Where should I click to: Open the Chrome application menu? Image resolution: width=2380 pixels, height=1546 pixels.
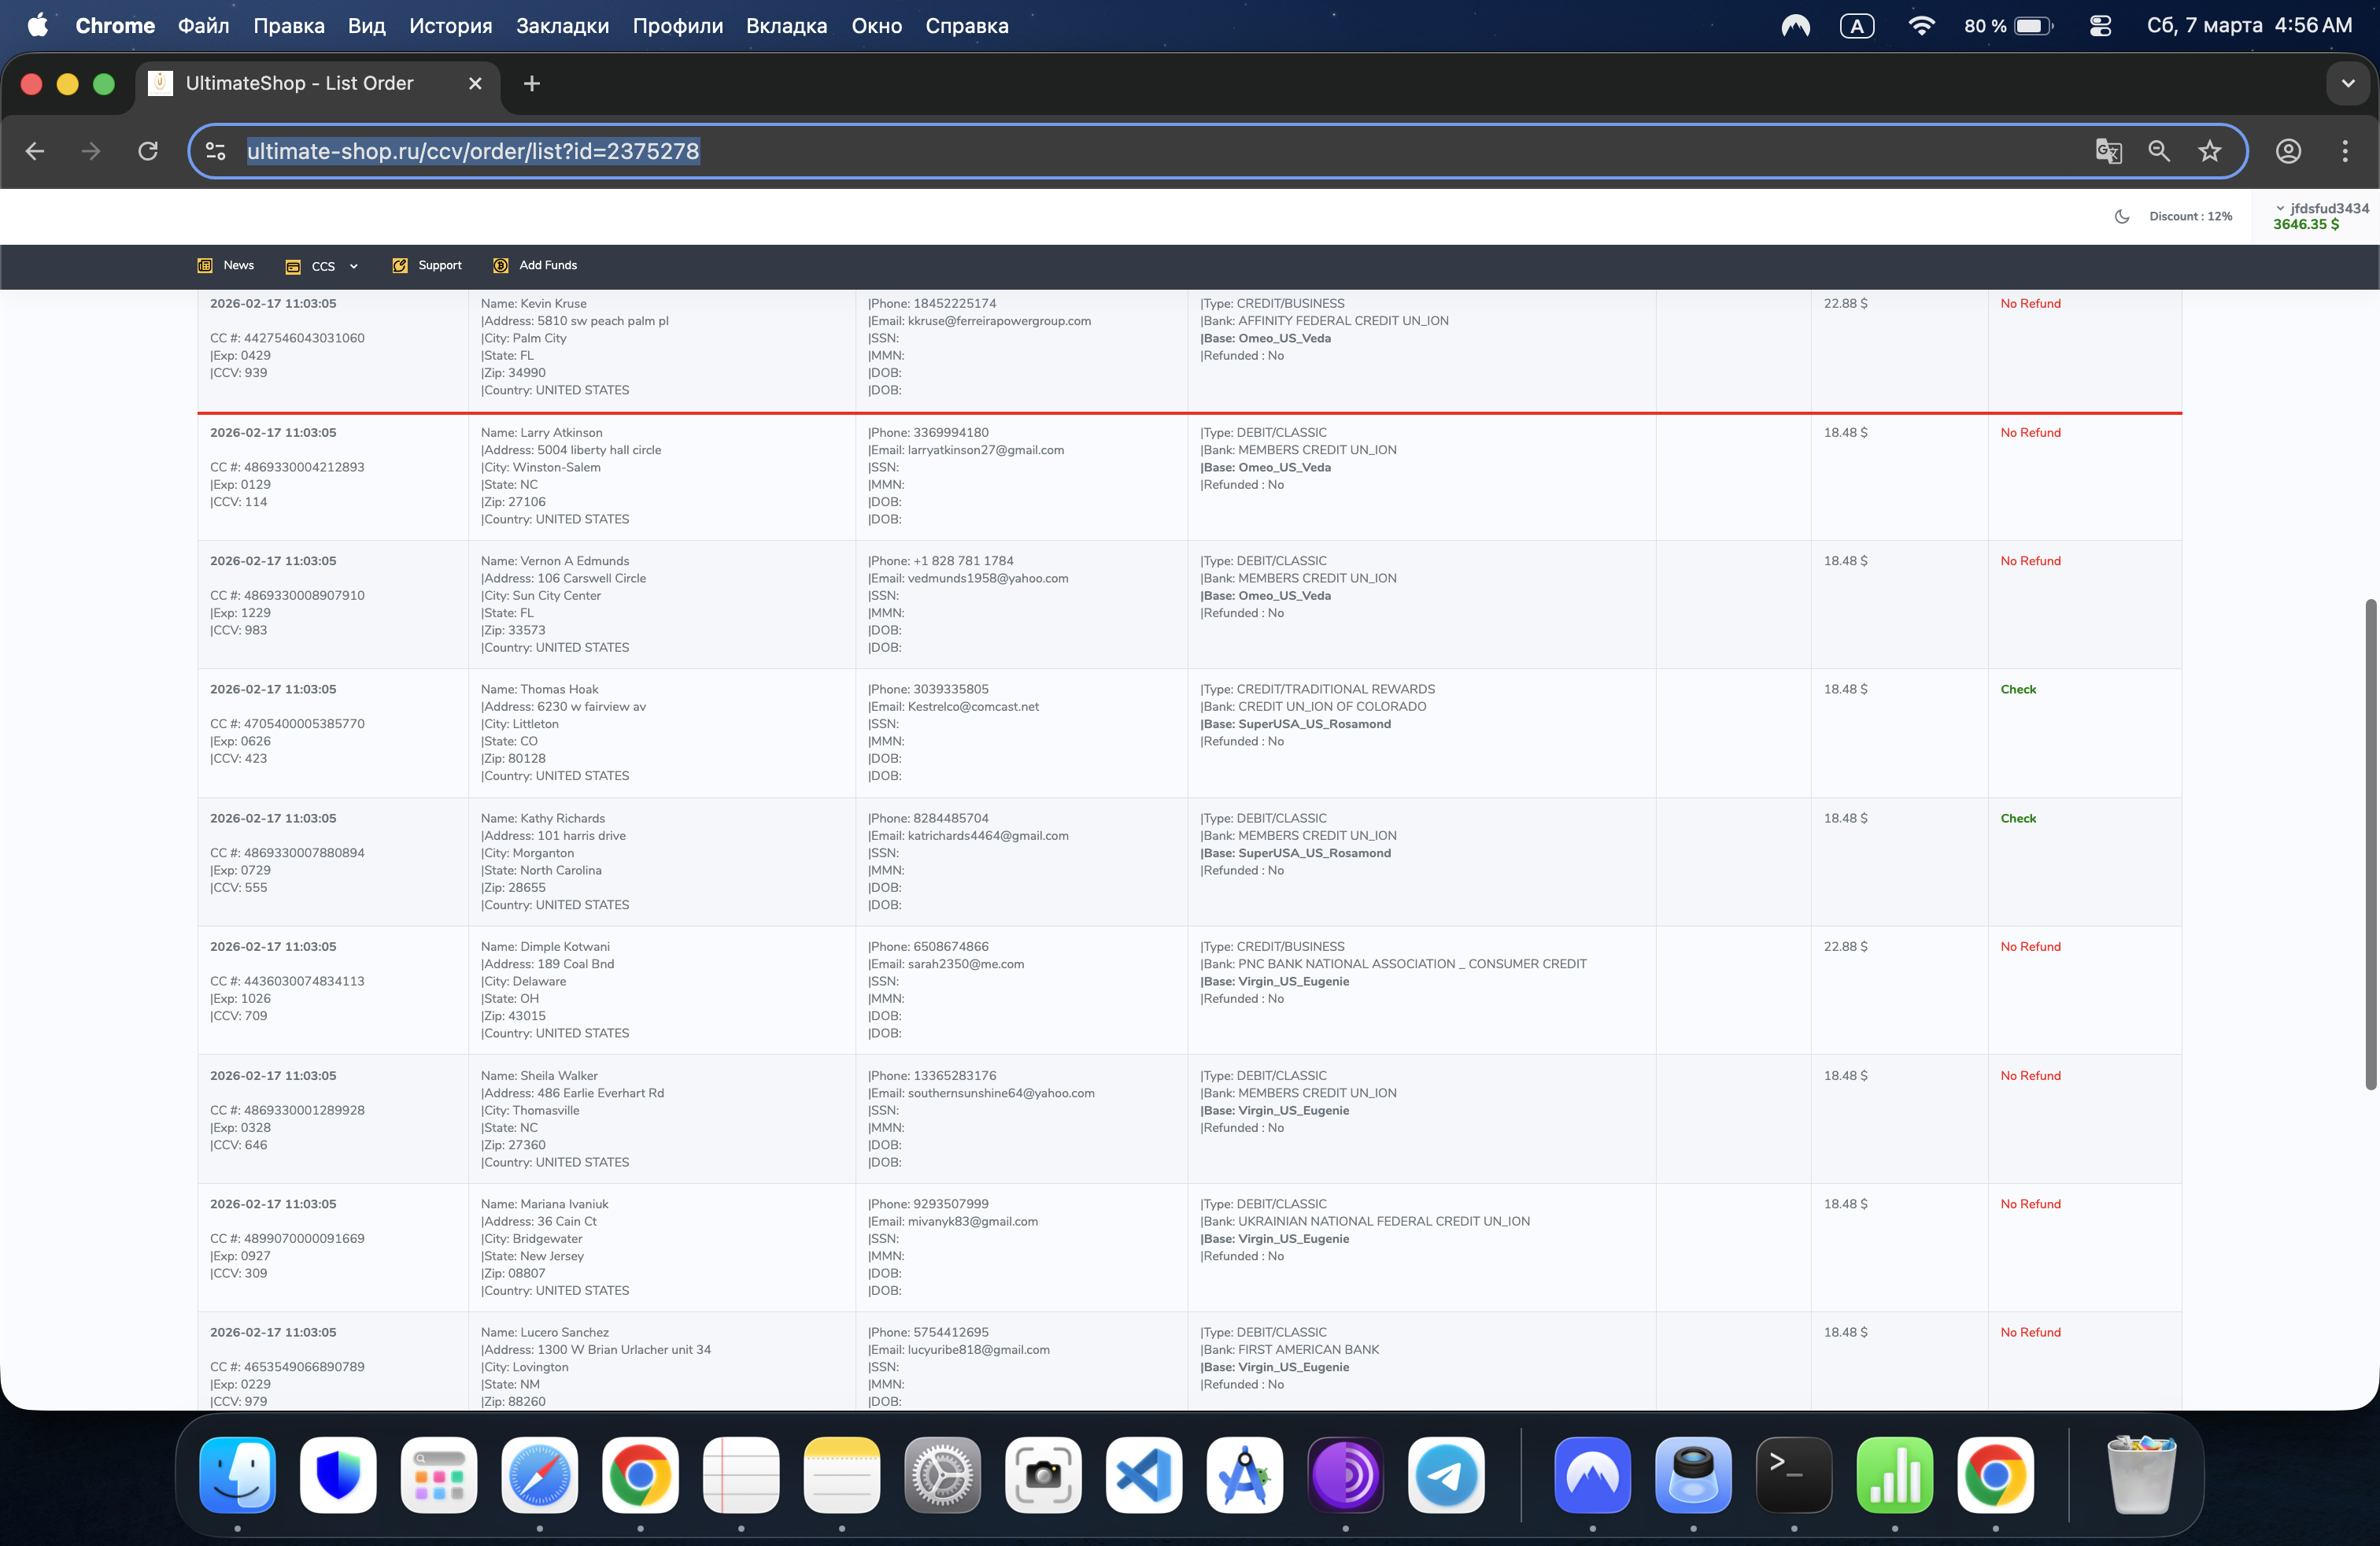[x=115, y=26]
